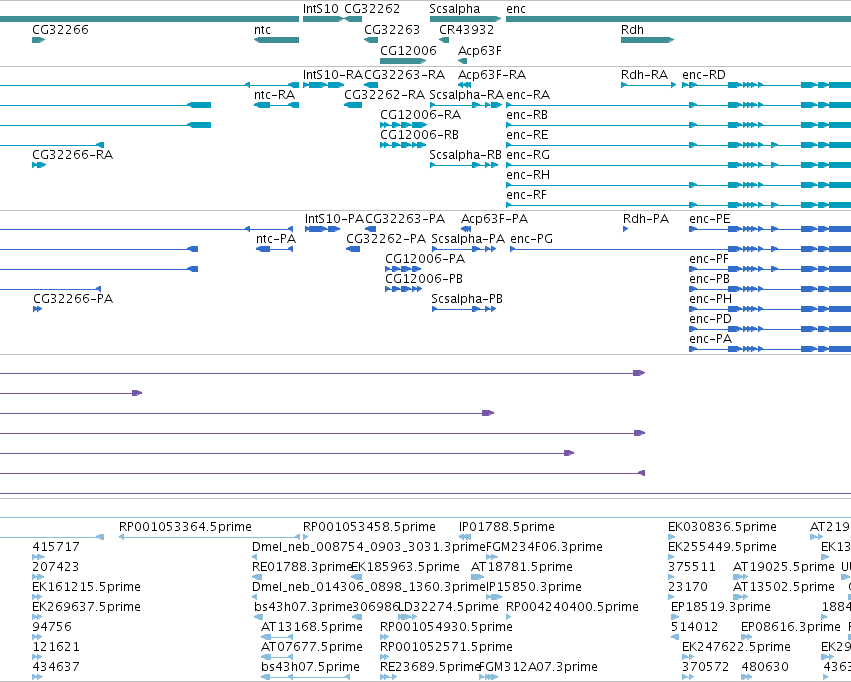The height and width of the screenshot is (682, 851).
Task: Click the CG12006-RB transcript label
Action: [x=420, y=135]
